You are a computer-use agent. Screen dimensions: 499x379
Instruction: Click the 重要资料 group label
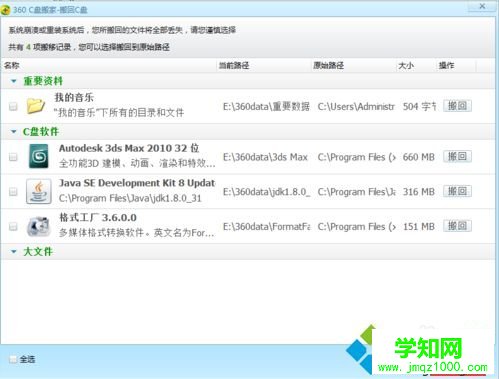tap(43, 81)
